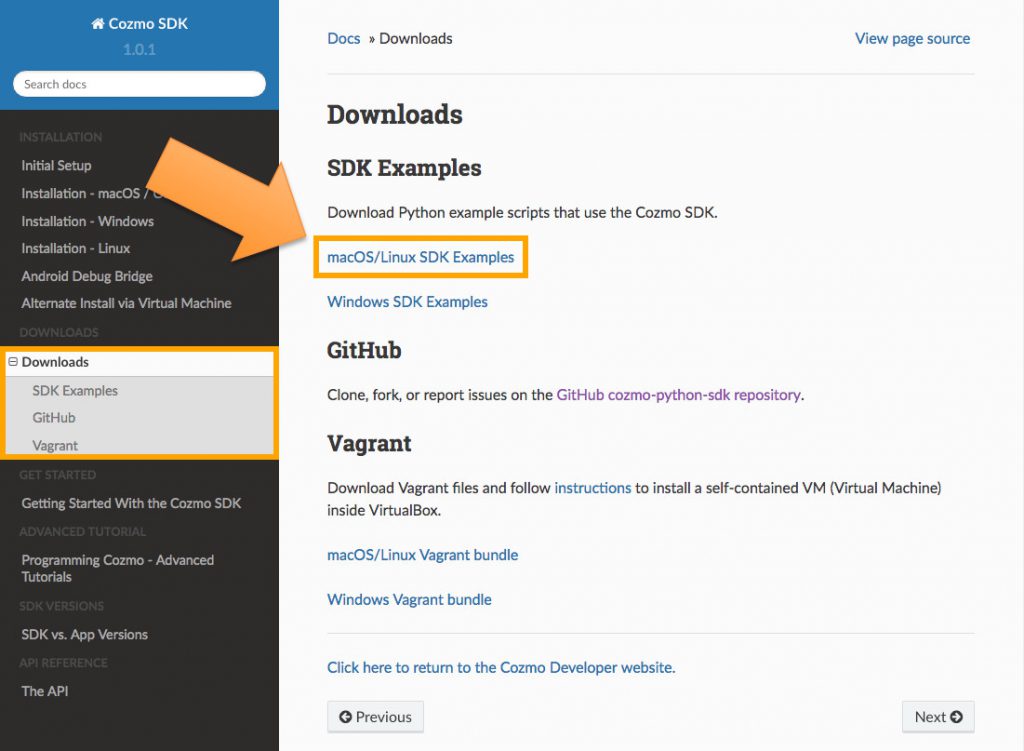1024x751 pixels.
Task: Click the Docs breadcrumb link
Action: (343, 38)
